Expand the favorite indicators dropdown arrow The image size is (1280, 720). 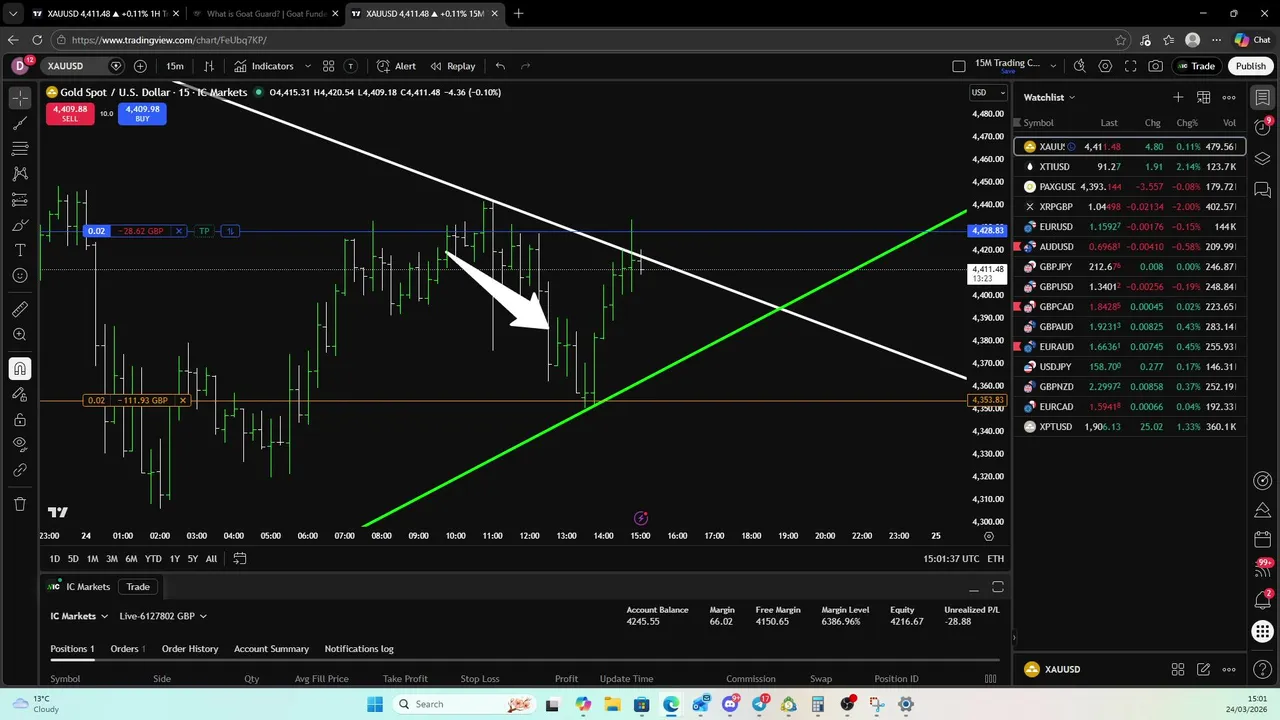click(x=306, y=66)
